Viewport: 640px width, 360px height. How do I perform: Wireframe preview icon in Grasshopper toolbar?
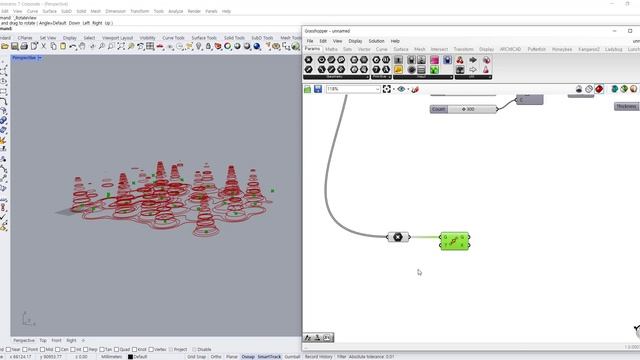point(589,89)
